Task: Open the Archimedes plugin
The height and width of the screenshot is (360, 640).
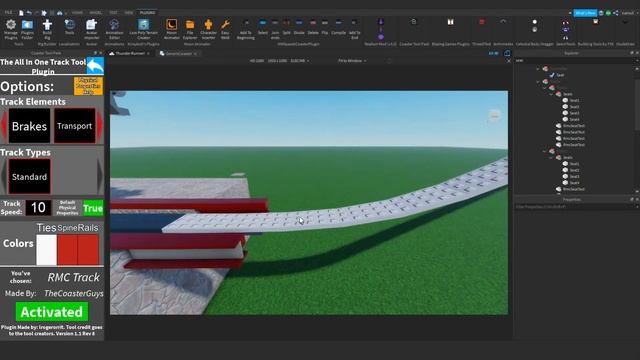Action: pyautogui.click(x=503, y=22)
